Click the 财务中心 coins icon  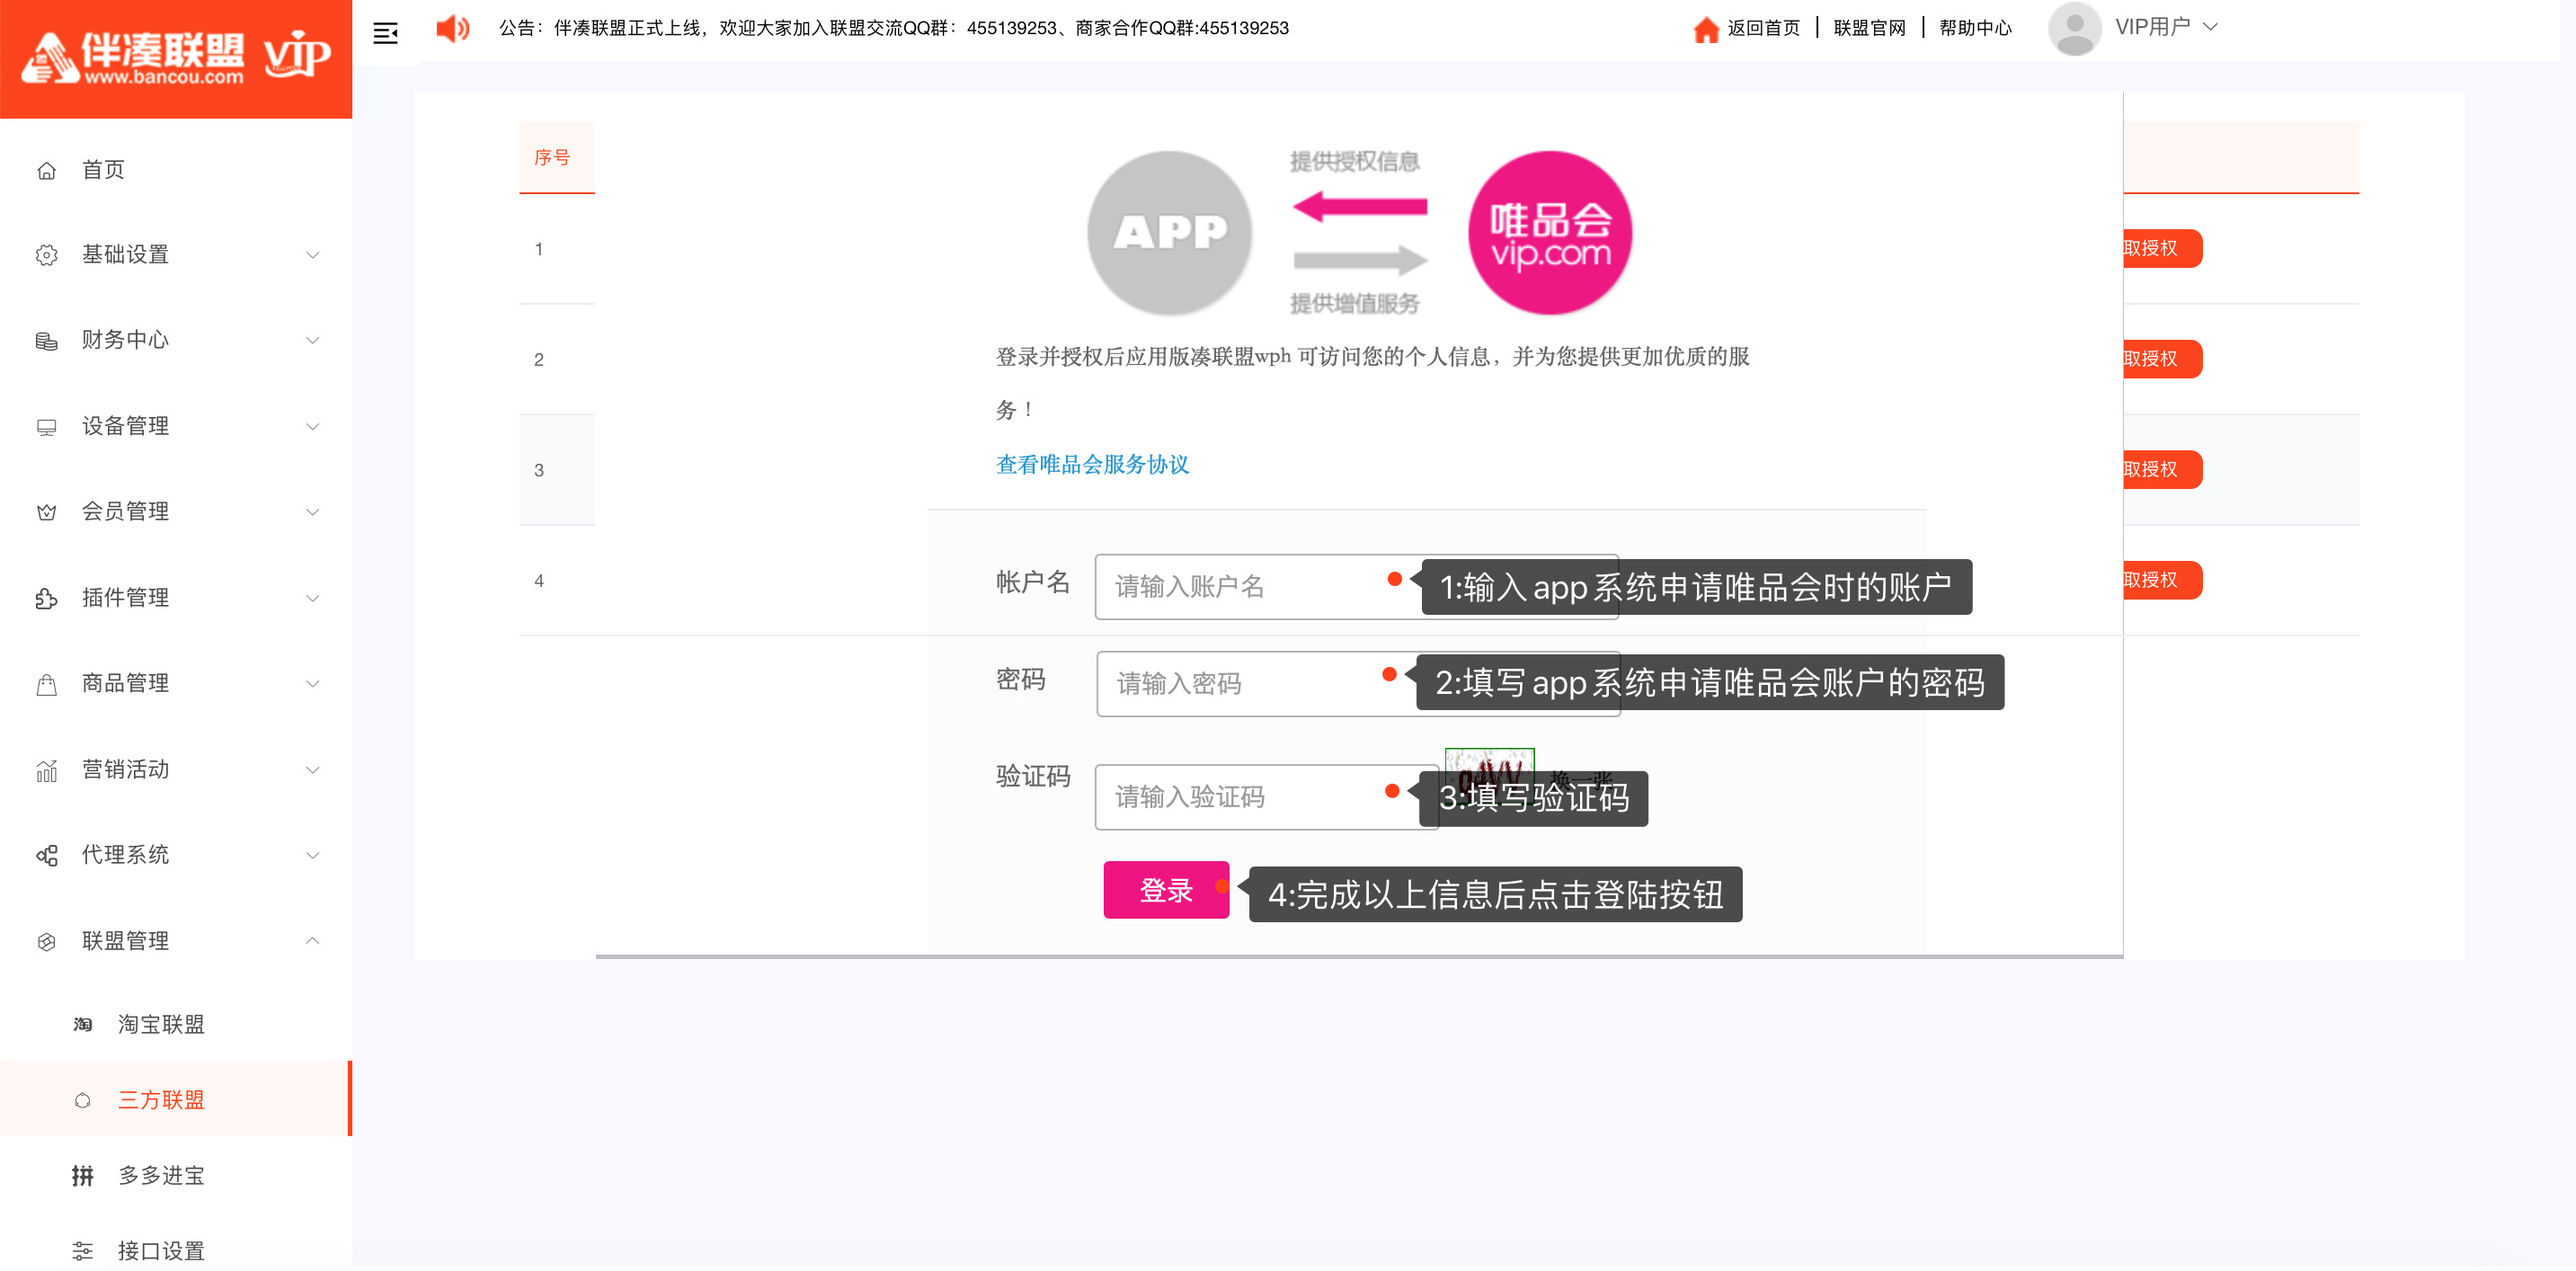[46, 341]
